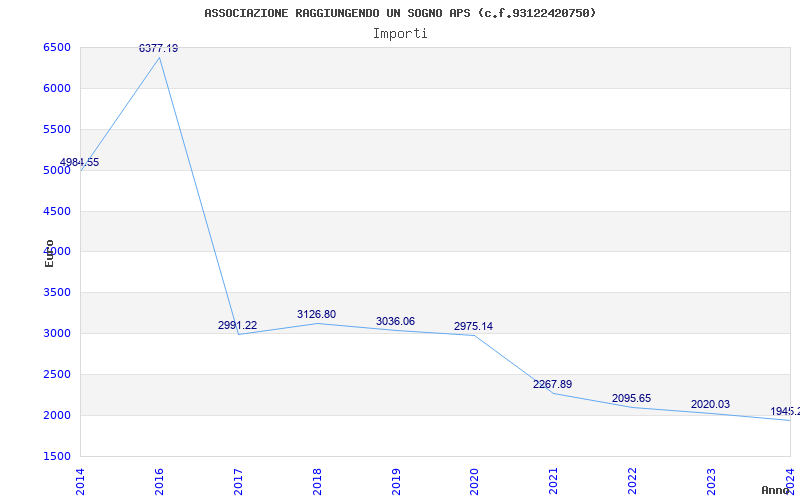This screenshot has height=500, width=800.
Task: Click the x-axis year 2016
Action: (x=159, y=481)
